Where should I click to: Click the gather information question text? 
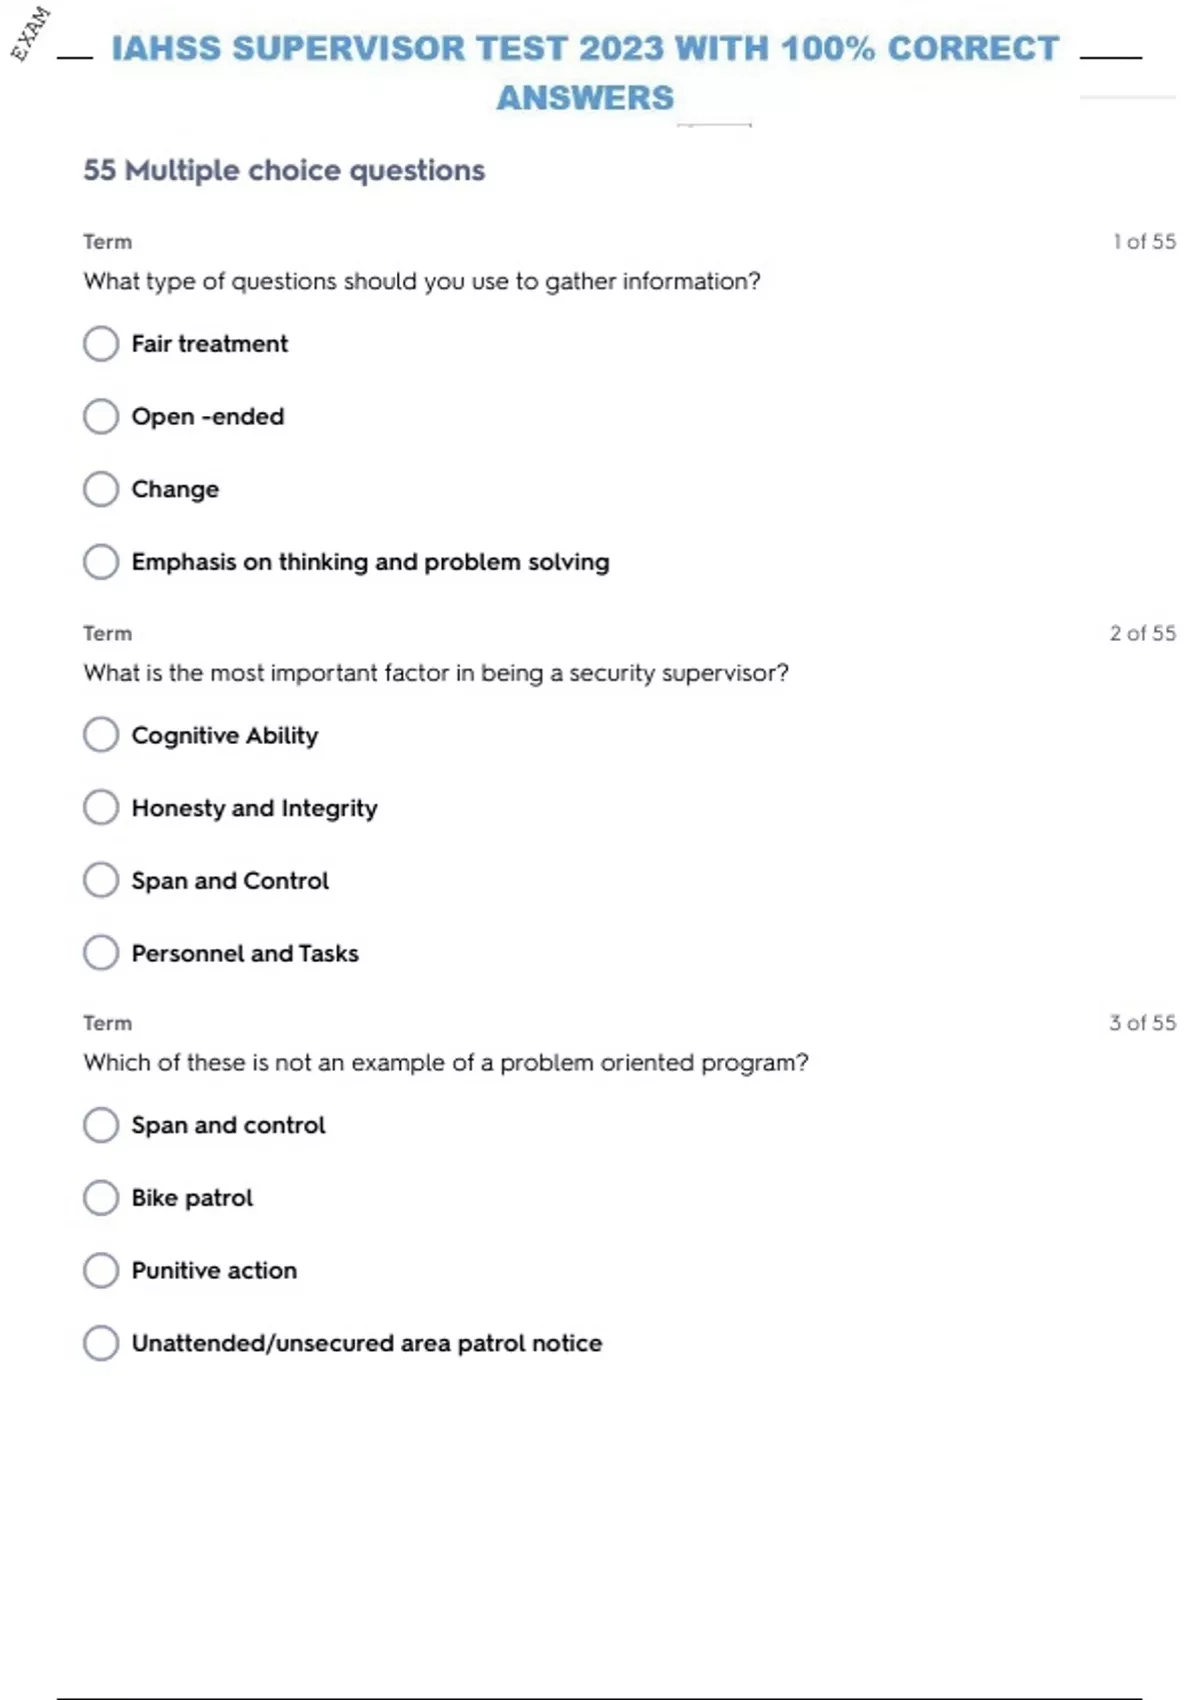coord(422,282)
